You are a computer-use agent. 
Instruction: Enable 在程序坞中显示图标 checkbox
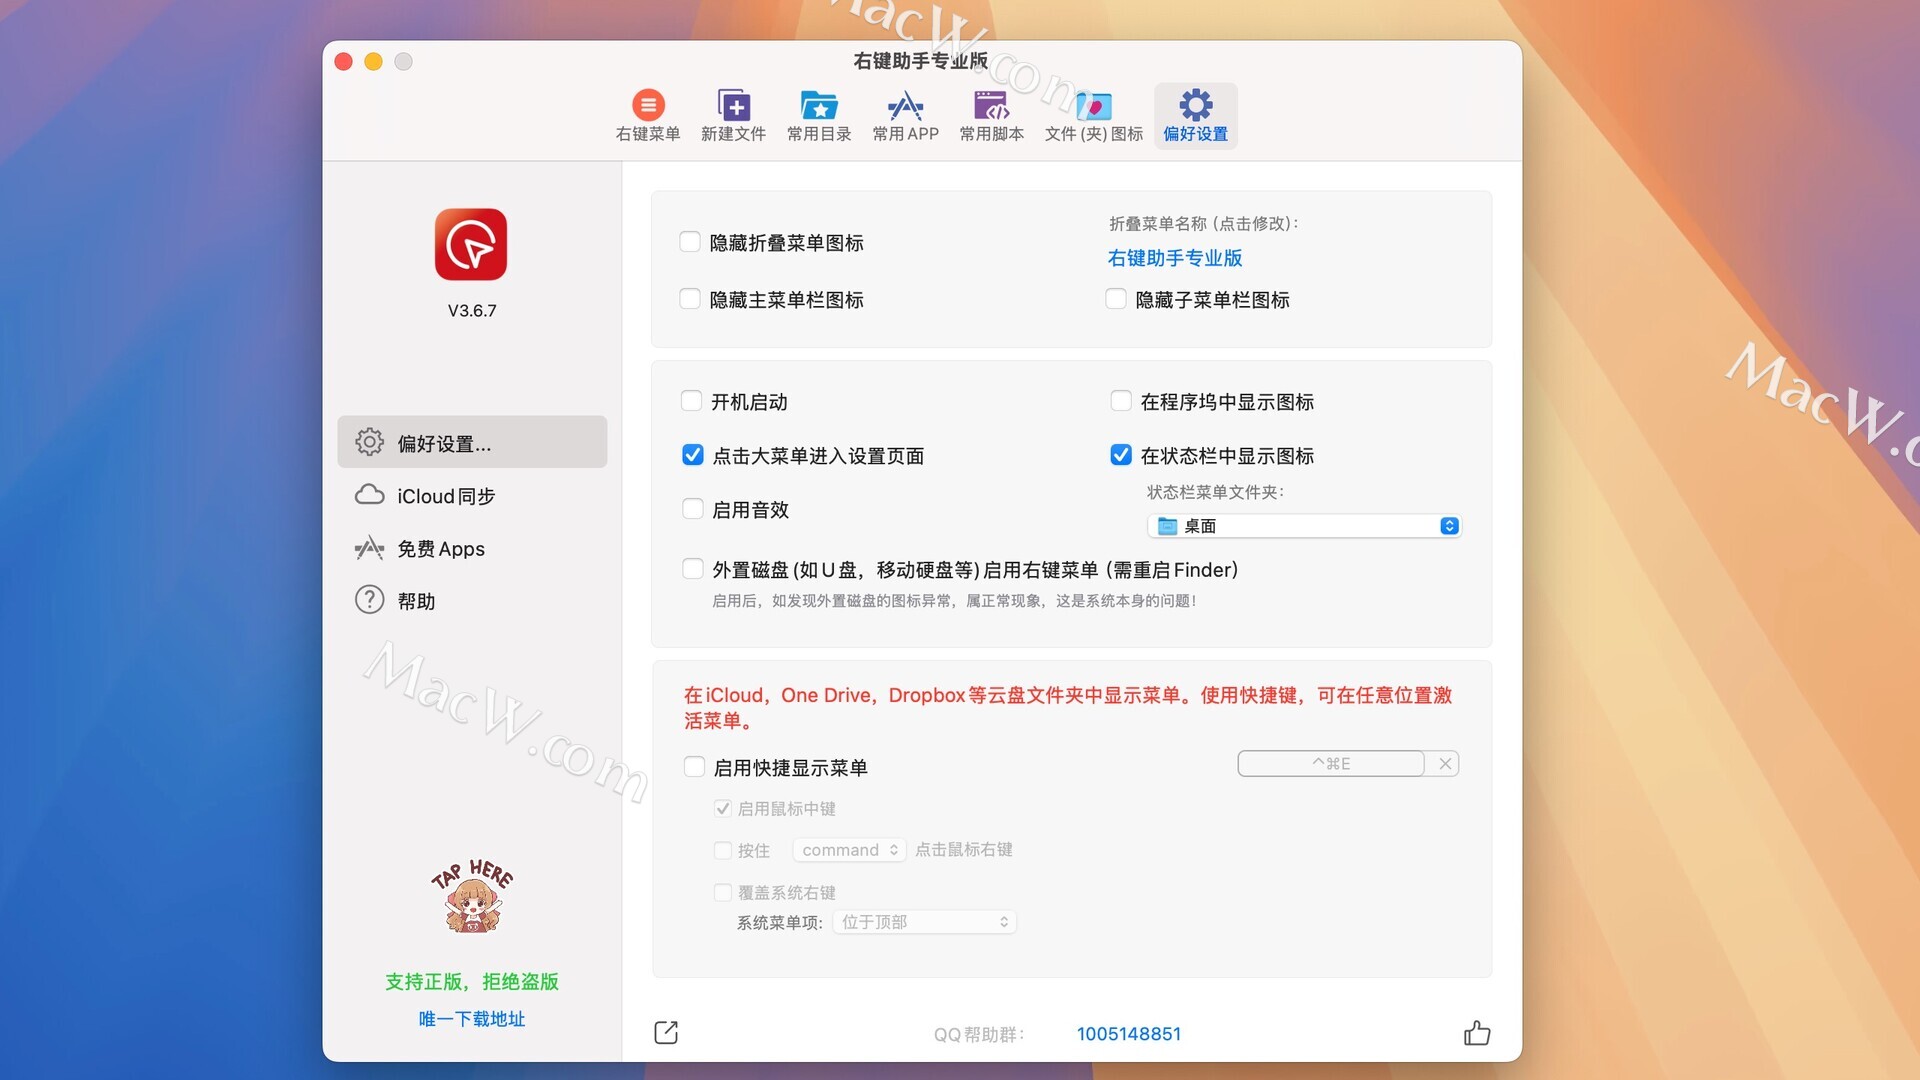(x=1121, y=401)
